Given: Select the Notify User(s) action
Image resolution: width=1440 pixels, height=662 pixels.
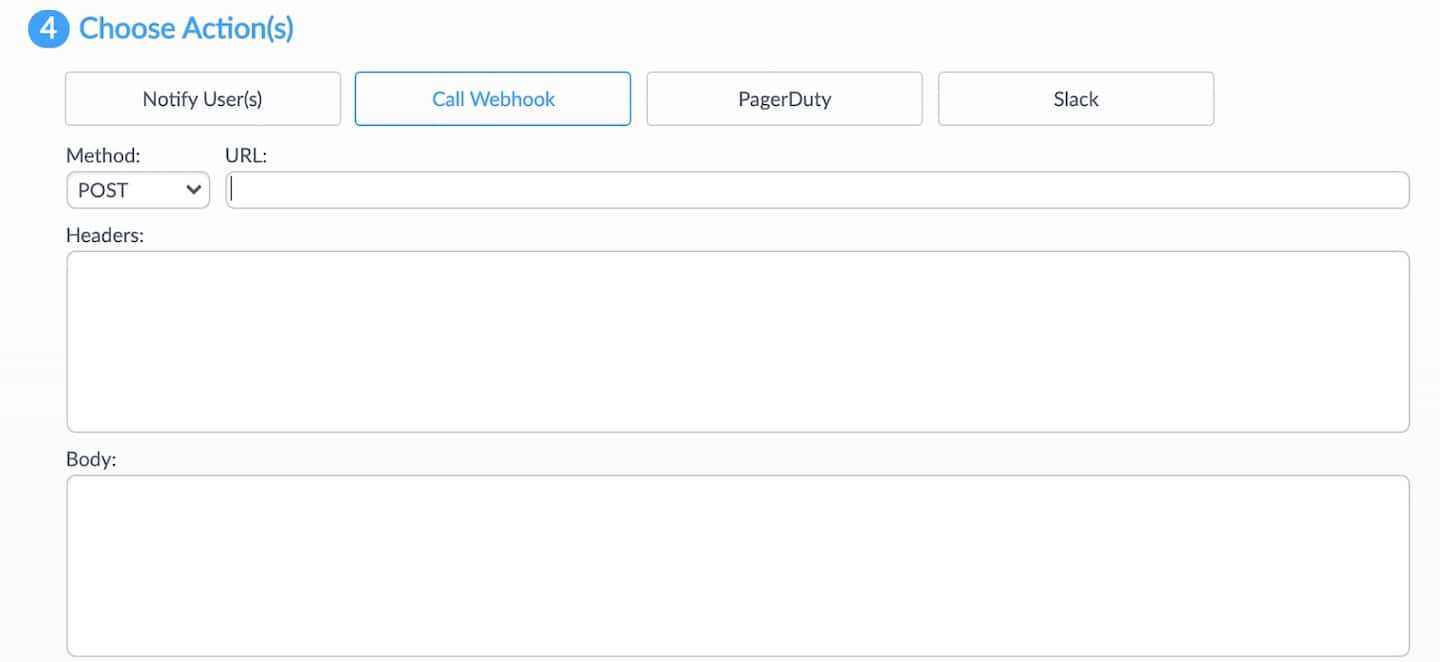Looking at the screenshot, I should [x=203, y=99].
